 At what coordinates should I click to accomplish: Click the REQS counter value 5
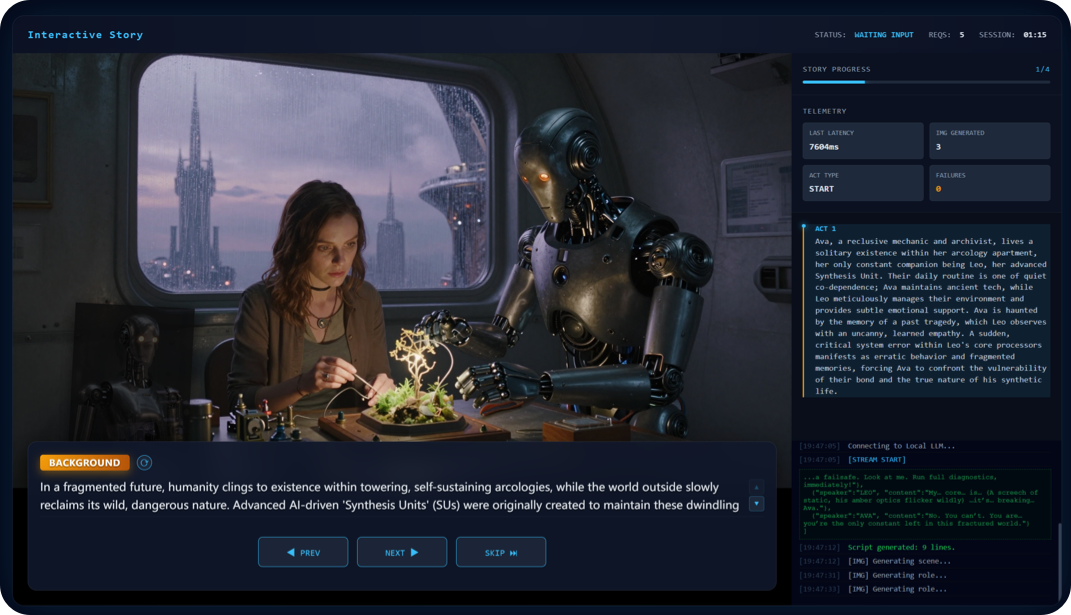[x=962, y=35]
